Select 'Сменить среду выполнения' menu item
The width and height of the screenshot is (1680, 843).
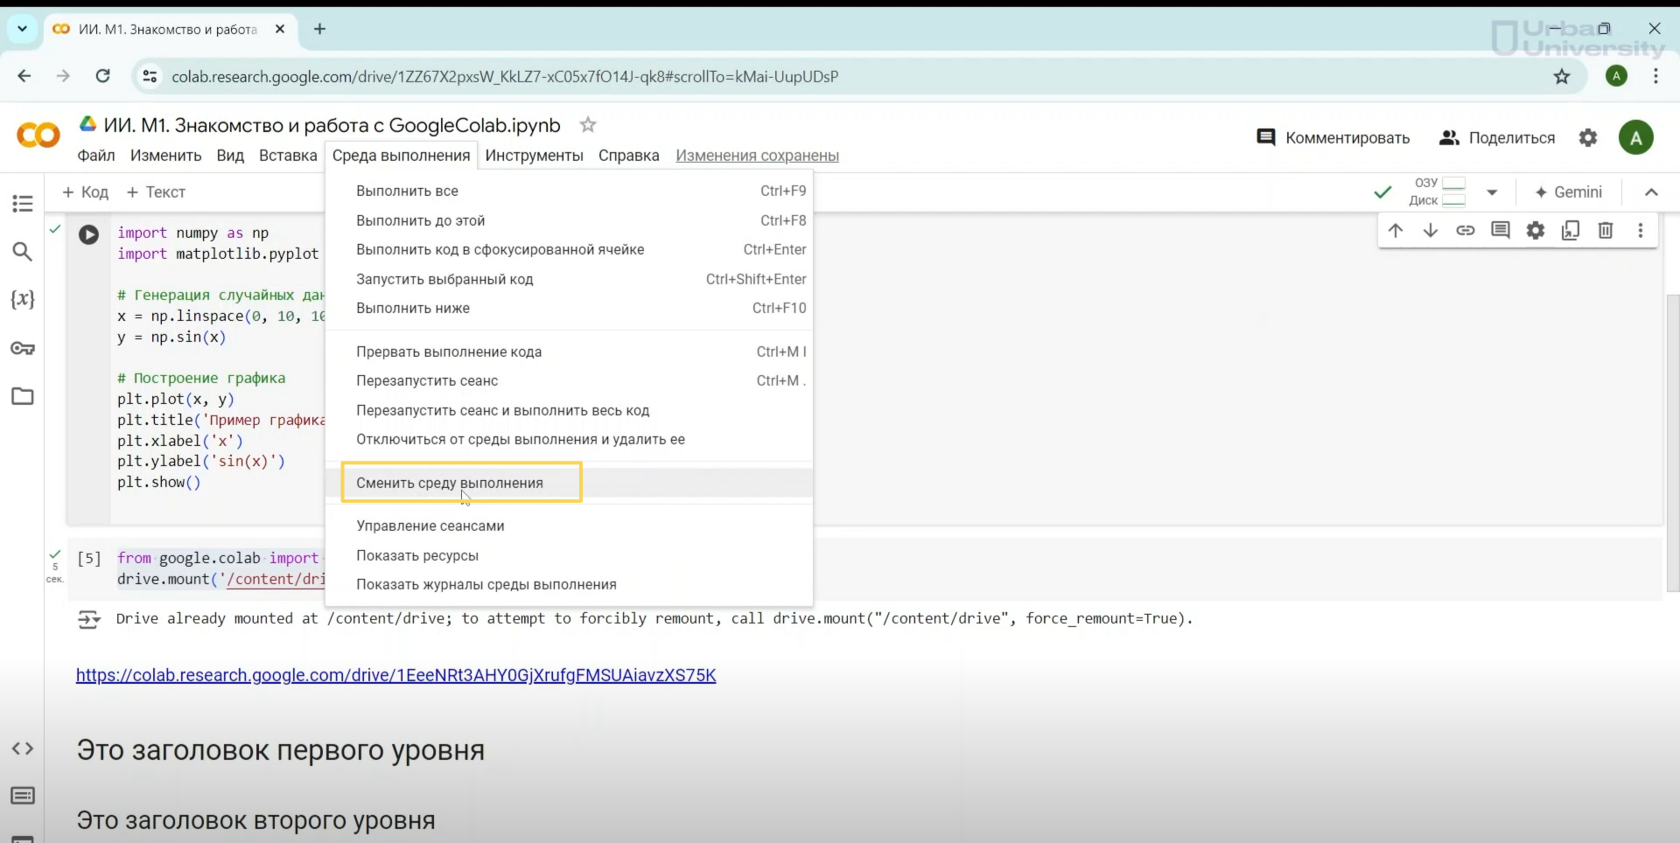coord(450,483)
